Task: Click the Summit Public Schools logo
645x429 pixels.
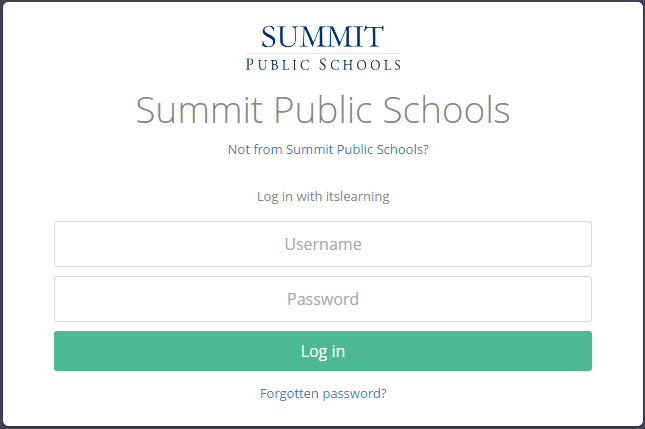Action: click(323, 47)
